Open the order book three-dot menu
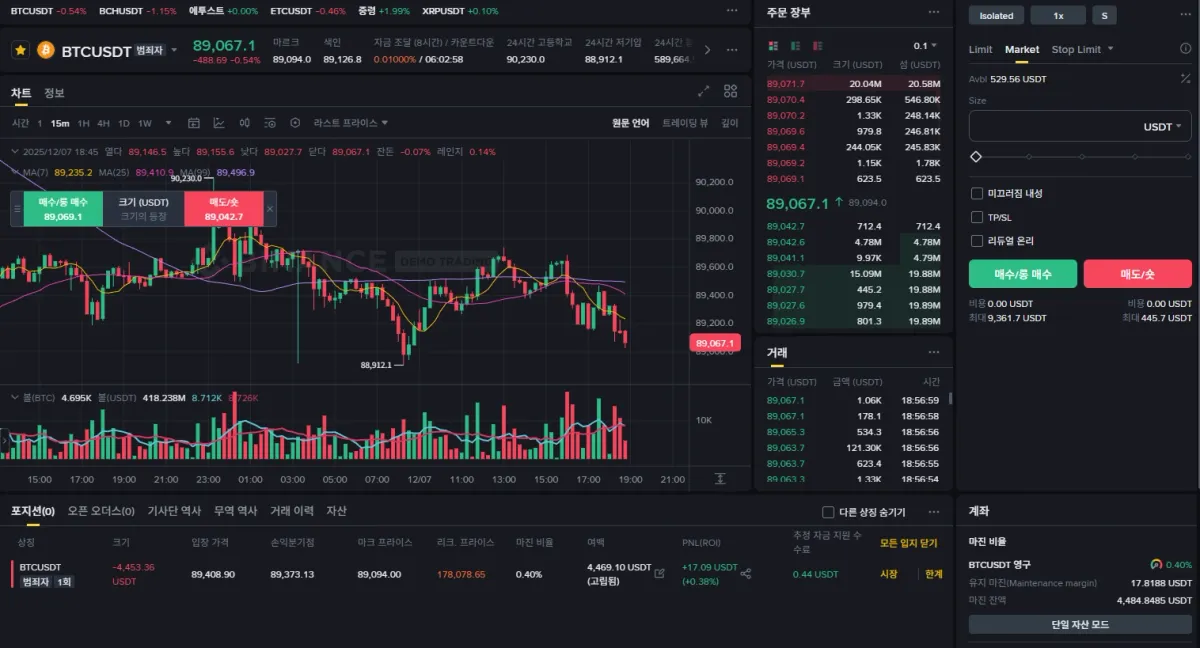Screen dimensions: 1200x648 pos(934,12)
